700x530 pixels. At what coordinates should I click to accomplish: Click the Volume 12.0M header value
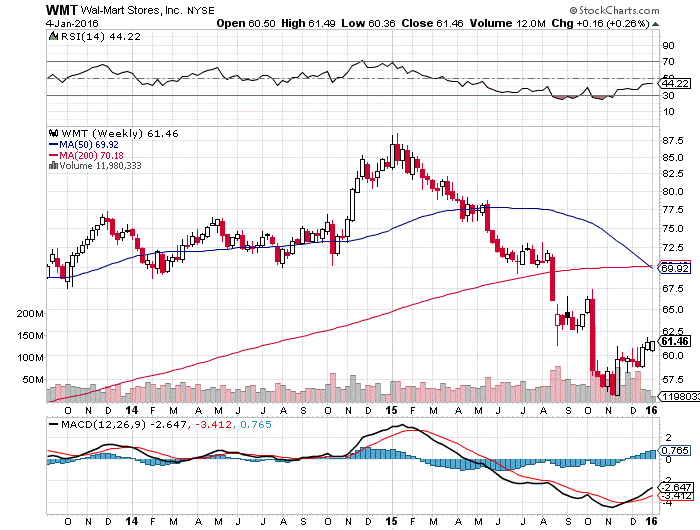click(x=508, y=23)
